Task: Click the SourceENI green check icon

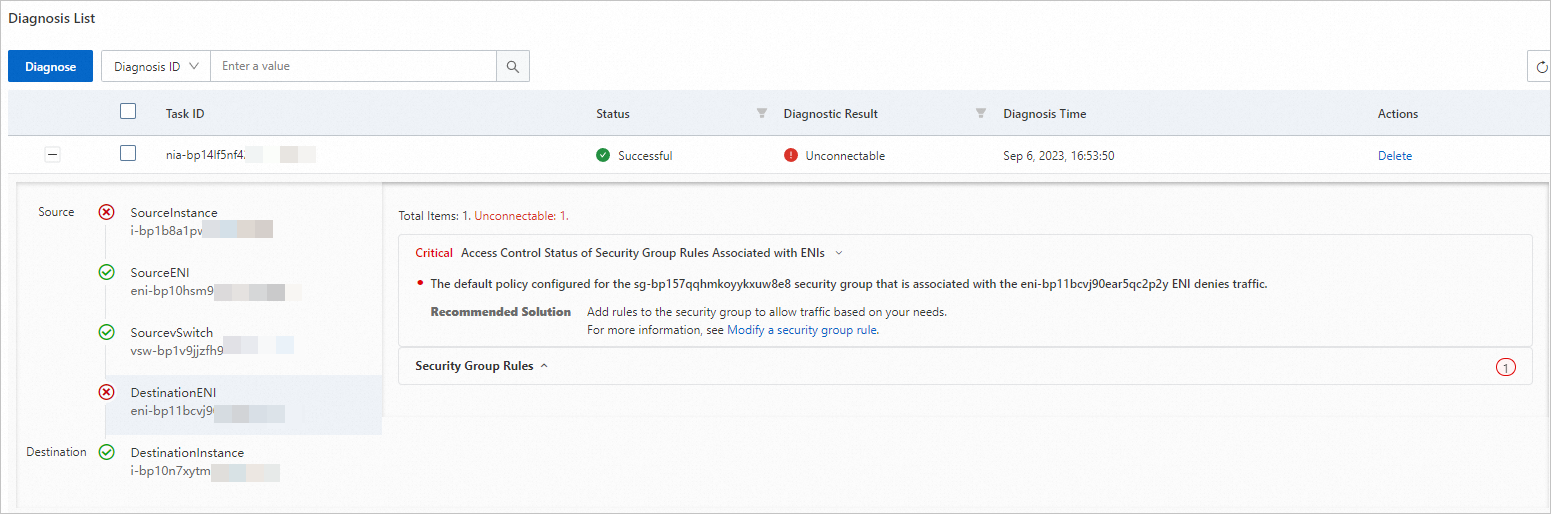Action: (x=107, y=272)
